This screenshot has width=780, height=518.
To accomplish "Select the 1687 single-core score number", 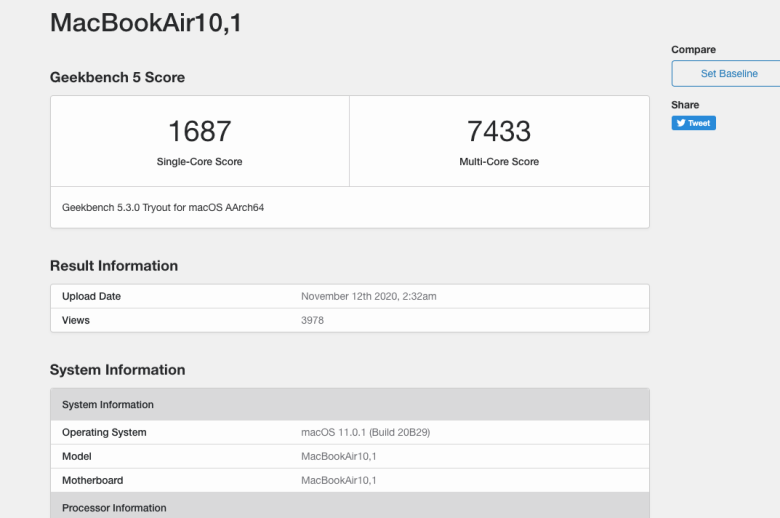I will [x=199, y=131].
